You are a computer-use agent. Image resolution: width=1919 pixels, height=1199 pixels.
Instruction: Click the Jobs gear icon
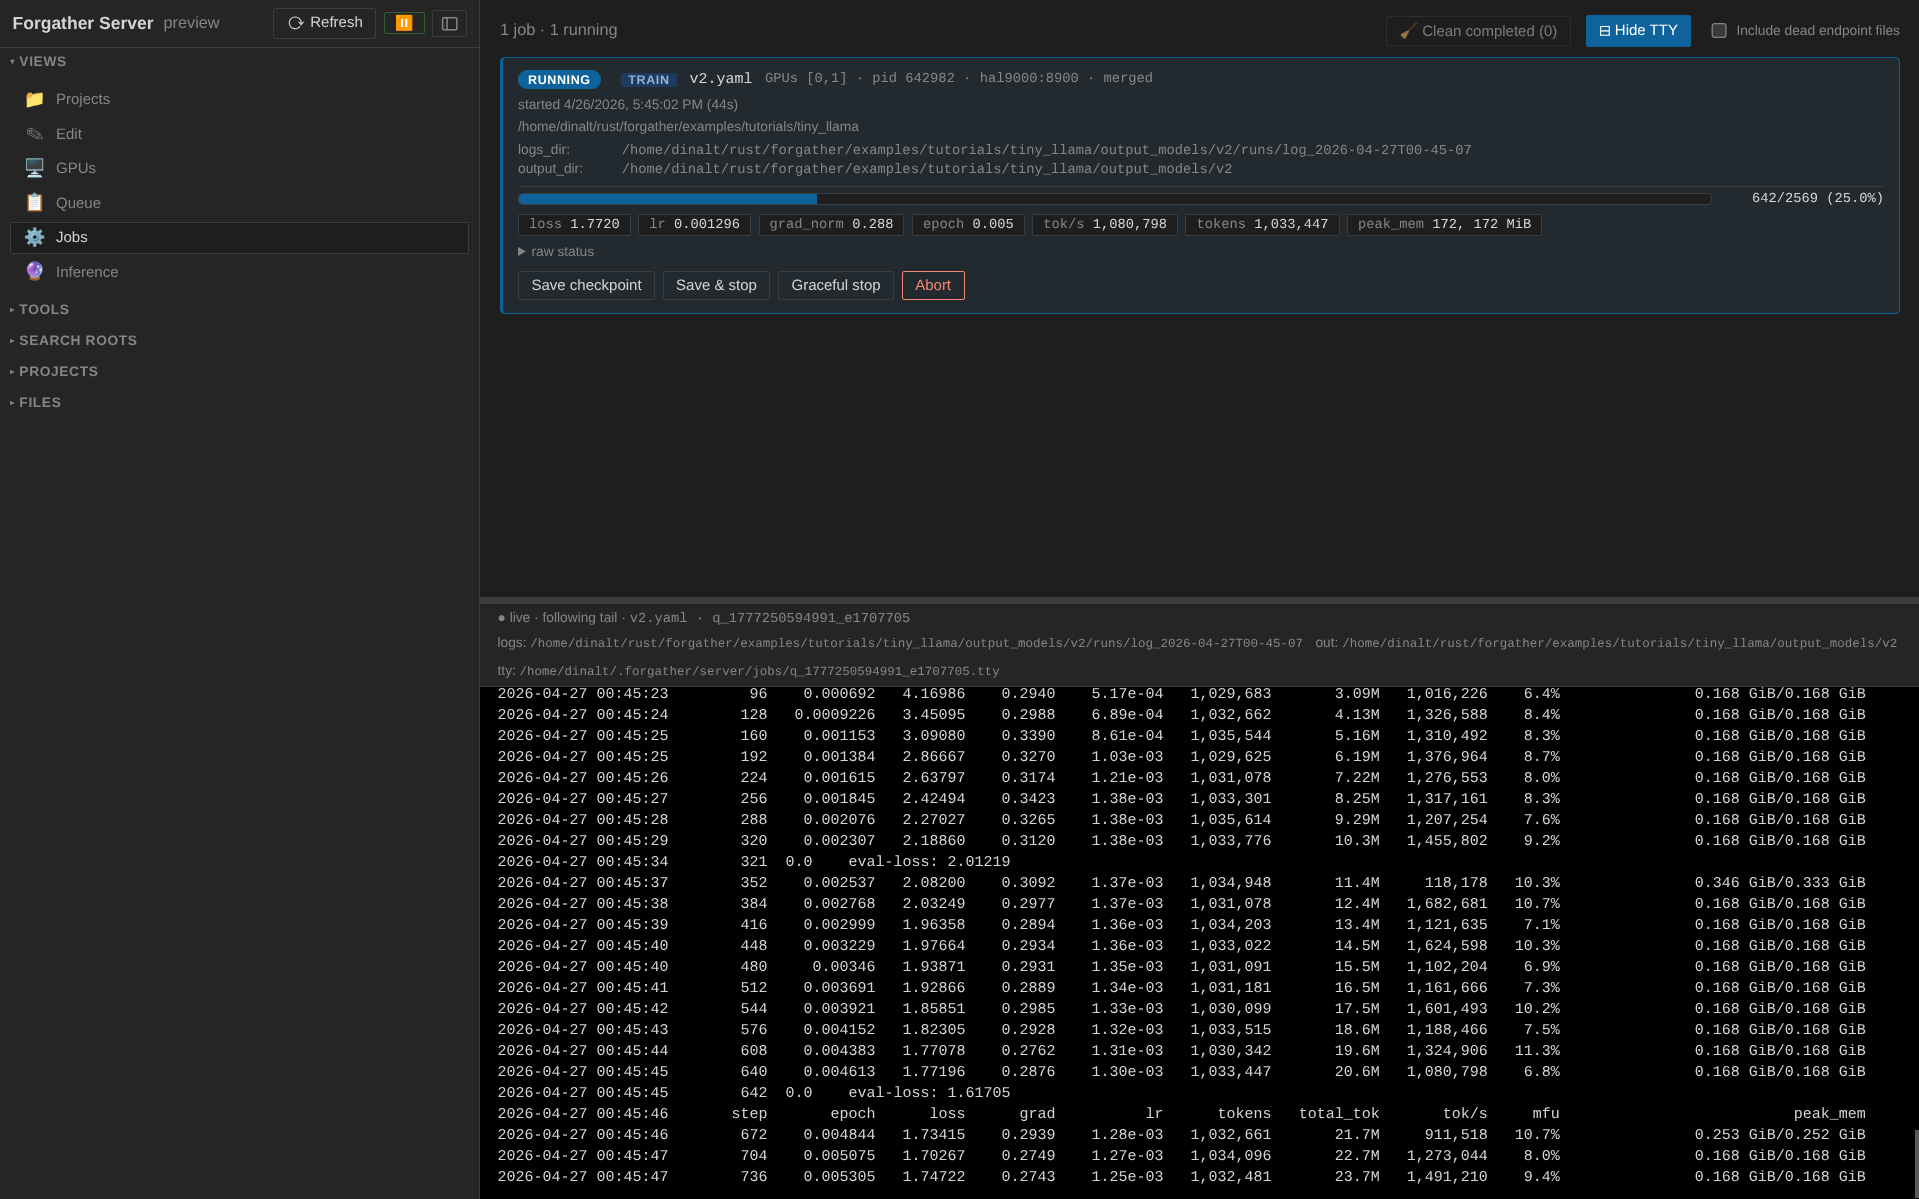tap(35, 237)
